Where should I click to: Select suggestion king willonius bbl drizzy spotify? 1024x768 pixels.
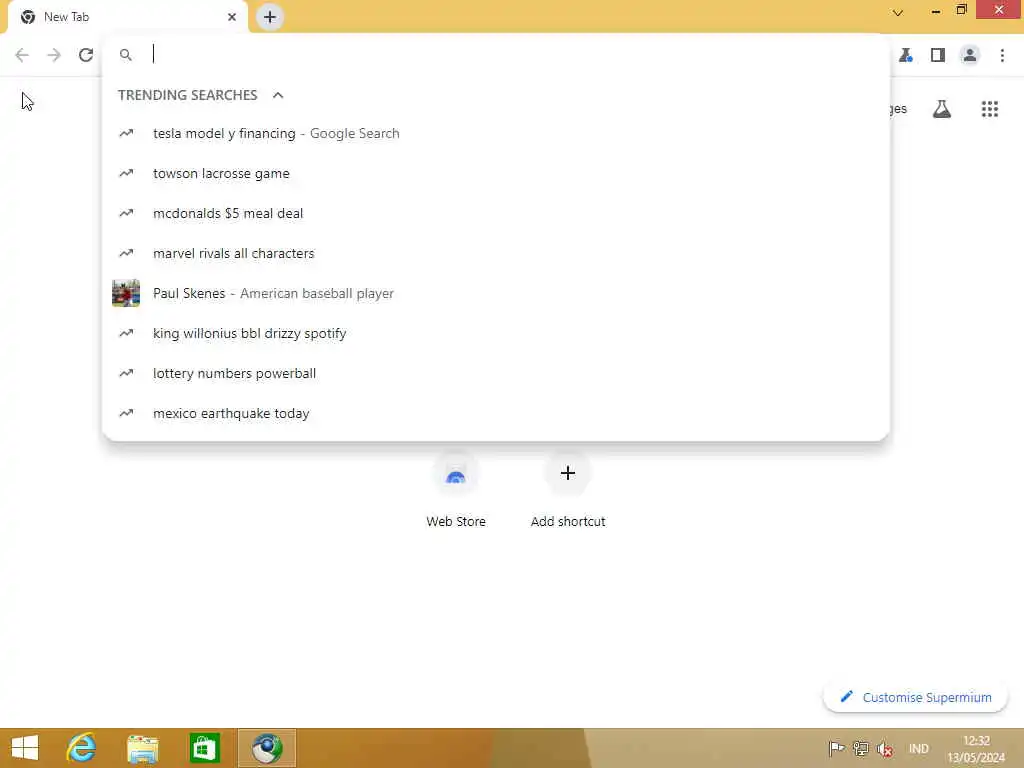[x=496, y=333]
